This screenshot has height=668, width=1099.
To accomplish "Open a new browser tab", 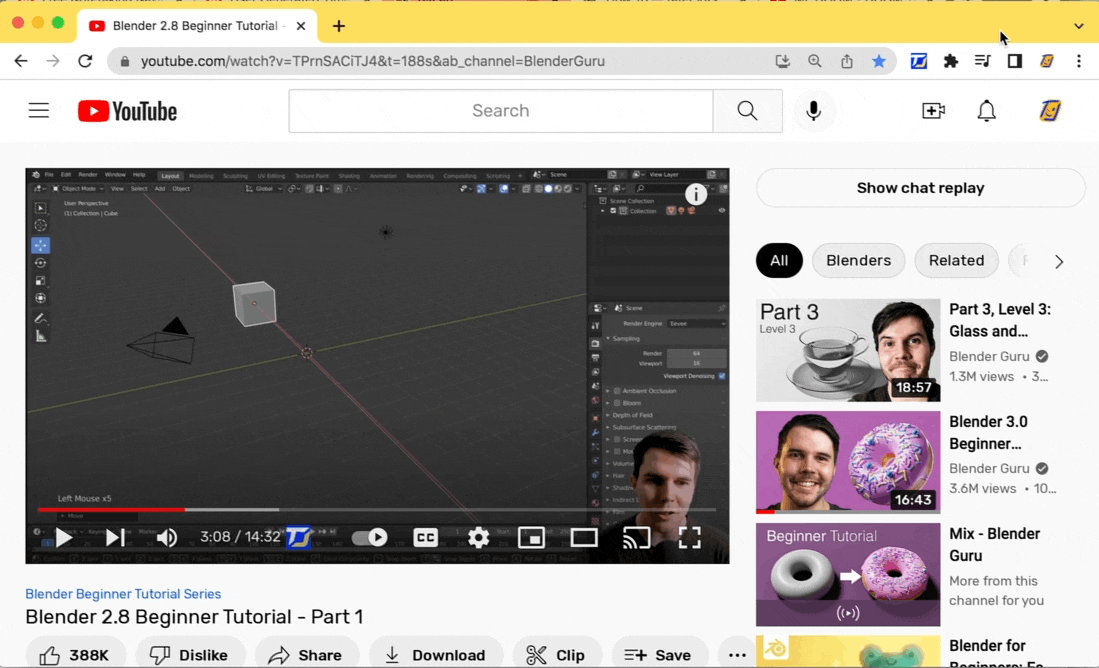I will point(339,26).
